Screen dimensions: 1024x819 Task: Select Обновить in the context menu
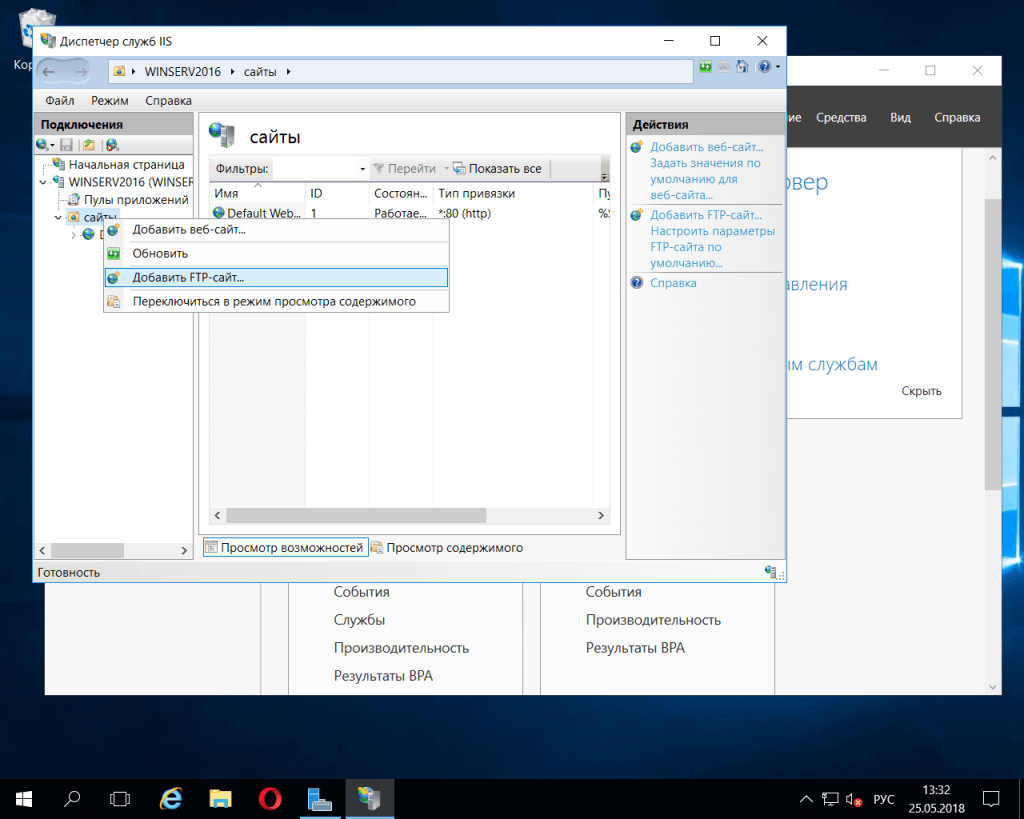160,254
